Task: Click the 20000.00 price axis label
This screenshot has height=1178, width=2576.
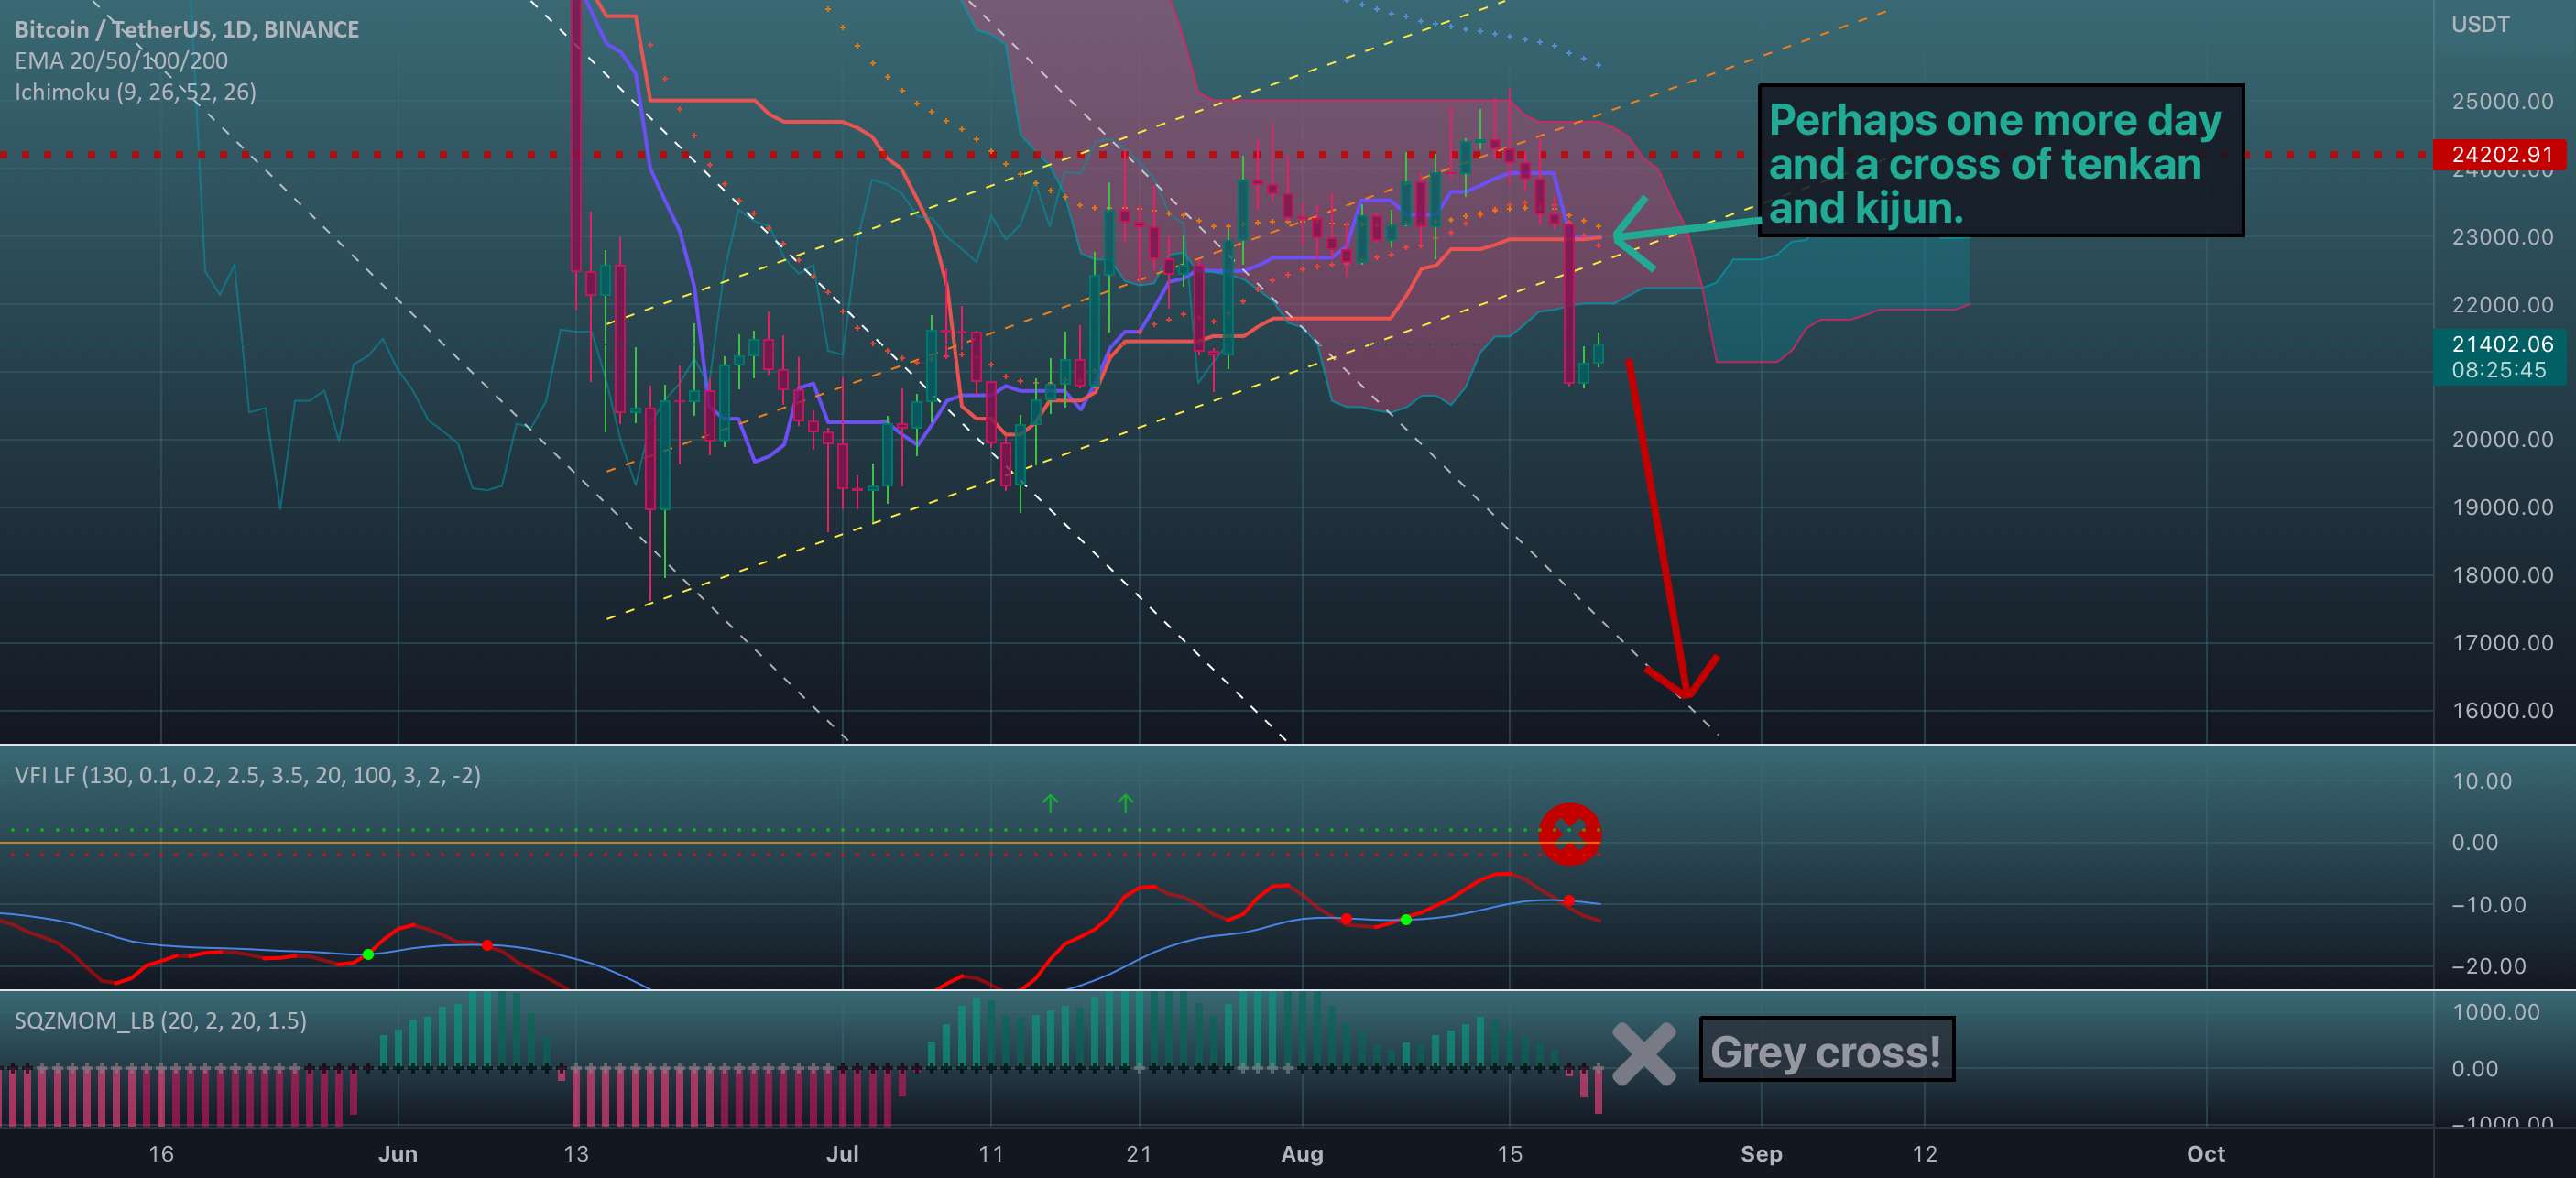Action: coord(2502,439)
